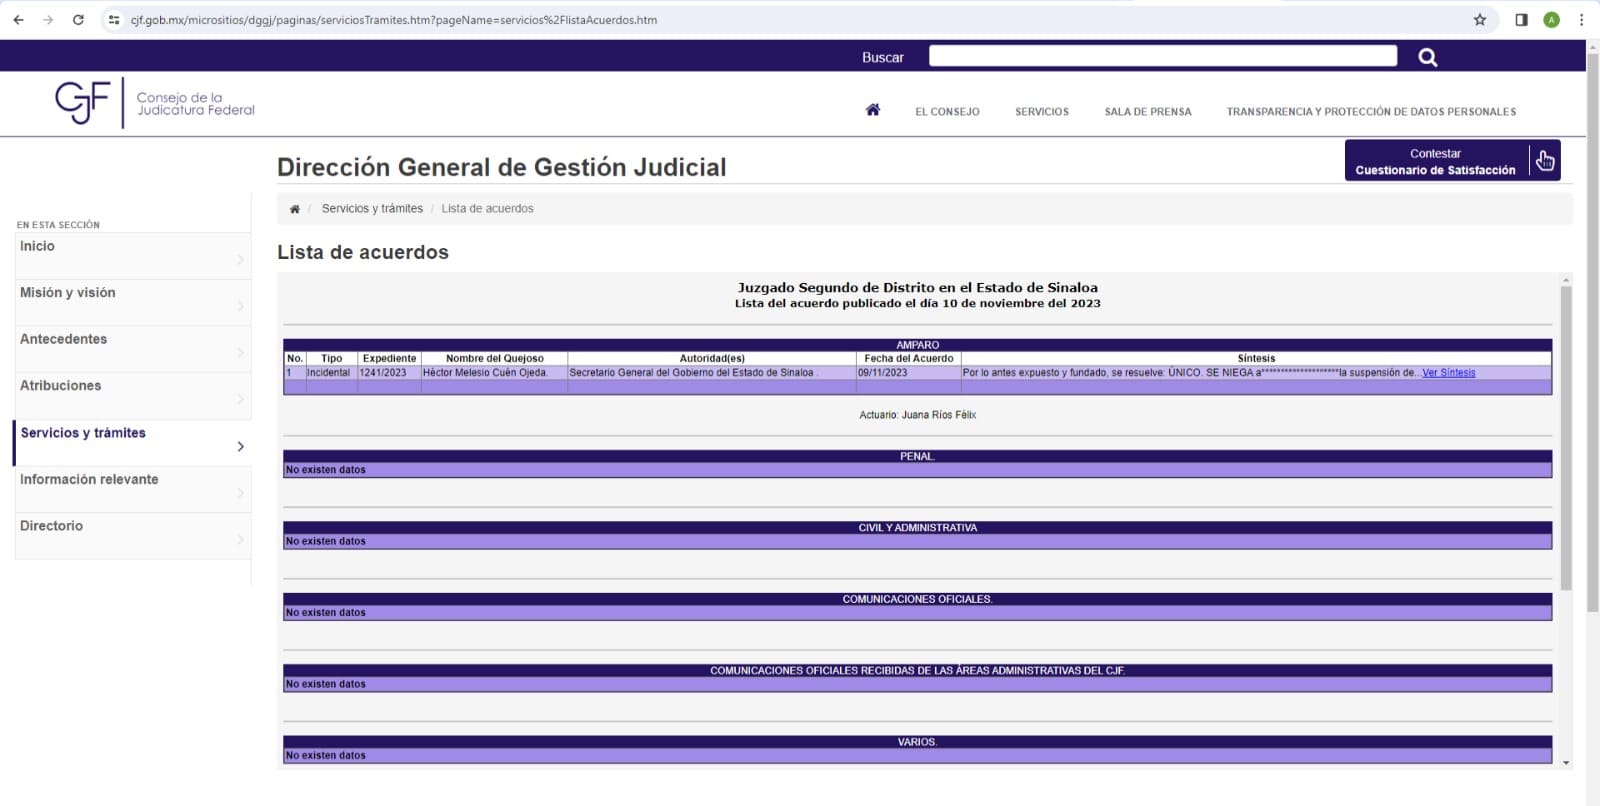
Task: Click the Síntesis column header
Action: [1256, 358]
